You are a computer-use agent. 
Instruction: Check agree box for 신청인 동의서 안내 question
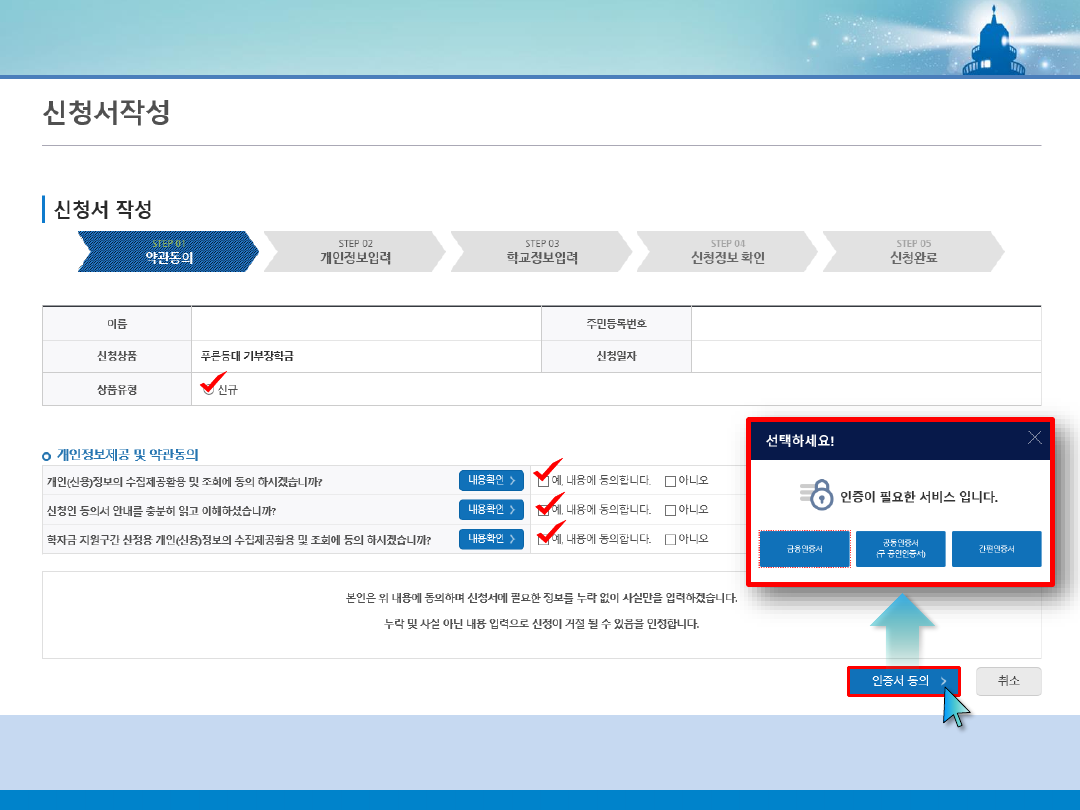(543, 510)
